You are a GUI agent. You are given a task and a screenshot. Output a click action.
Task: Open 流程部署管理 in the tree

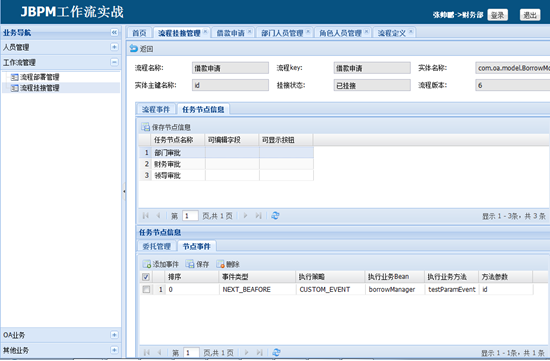point(39,77)
